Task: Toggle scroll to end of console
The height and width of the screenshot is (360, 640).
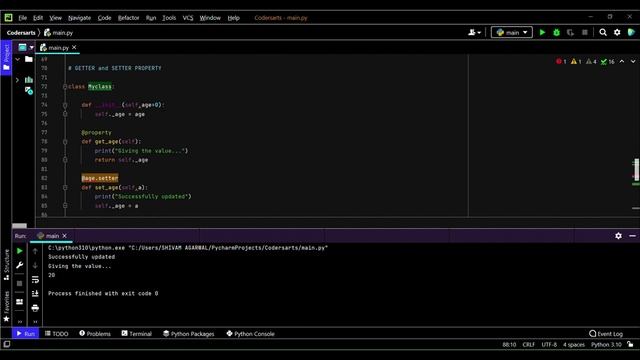Action: click(35, 293)
